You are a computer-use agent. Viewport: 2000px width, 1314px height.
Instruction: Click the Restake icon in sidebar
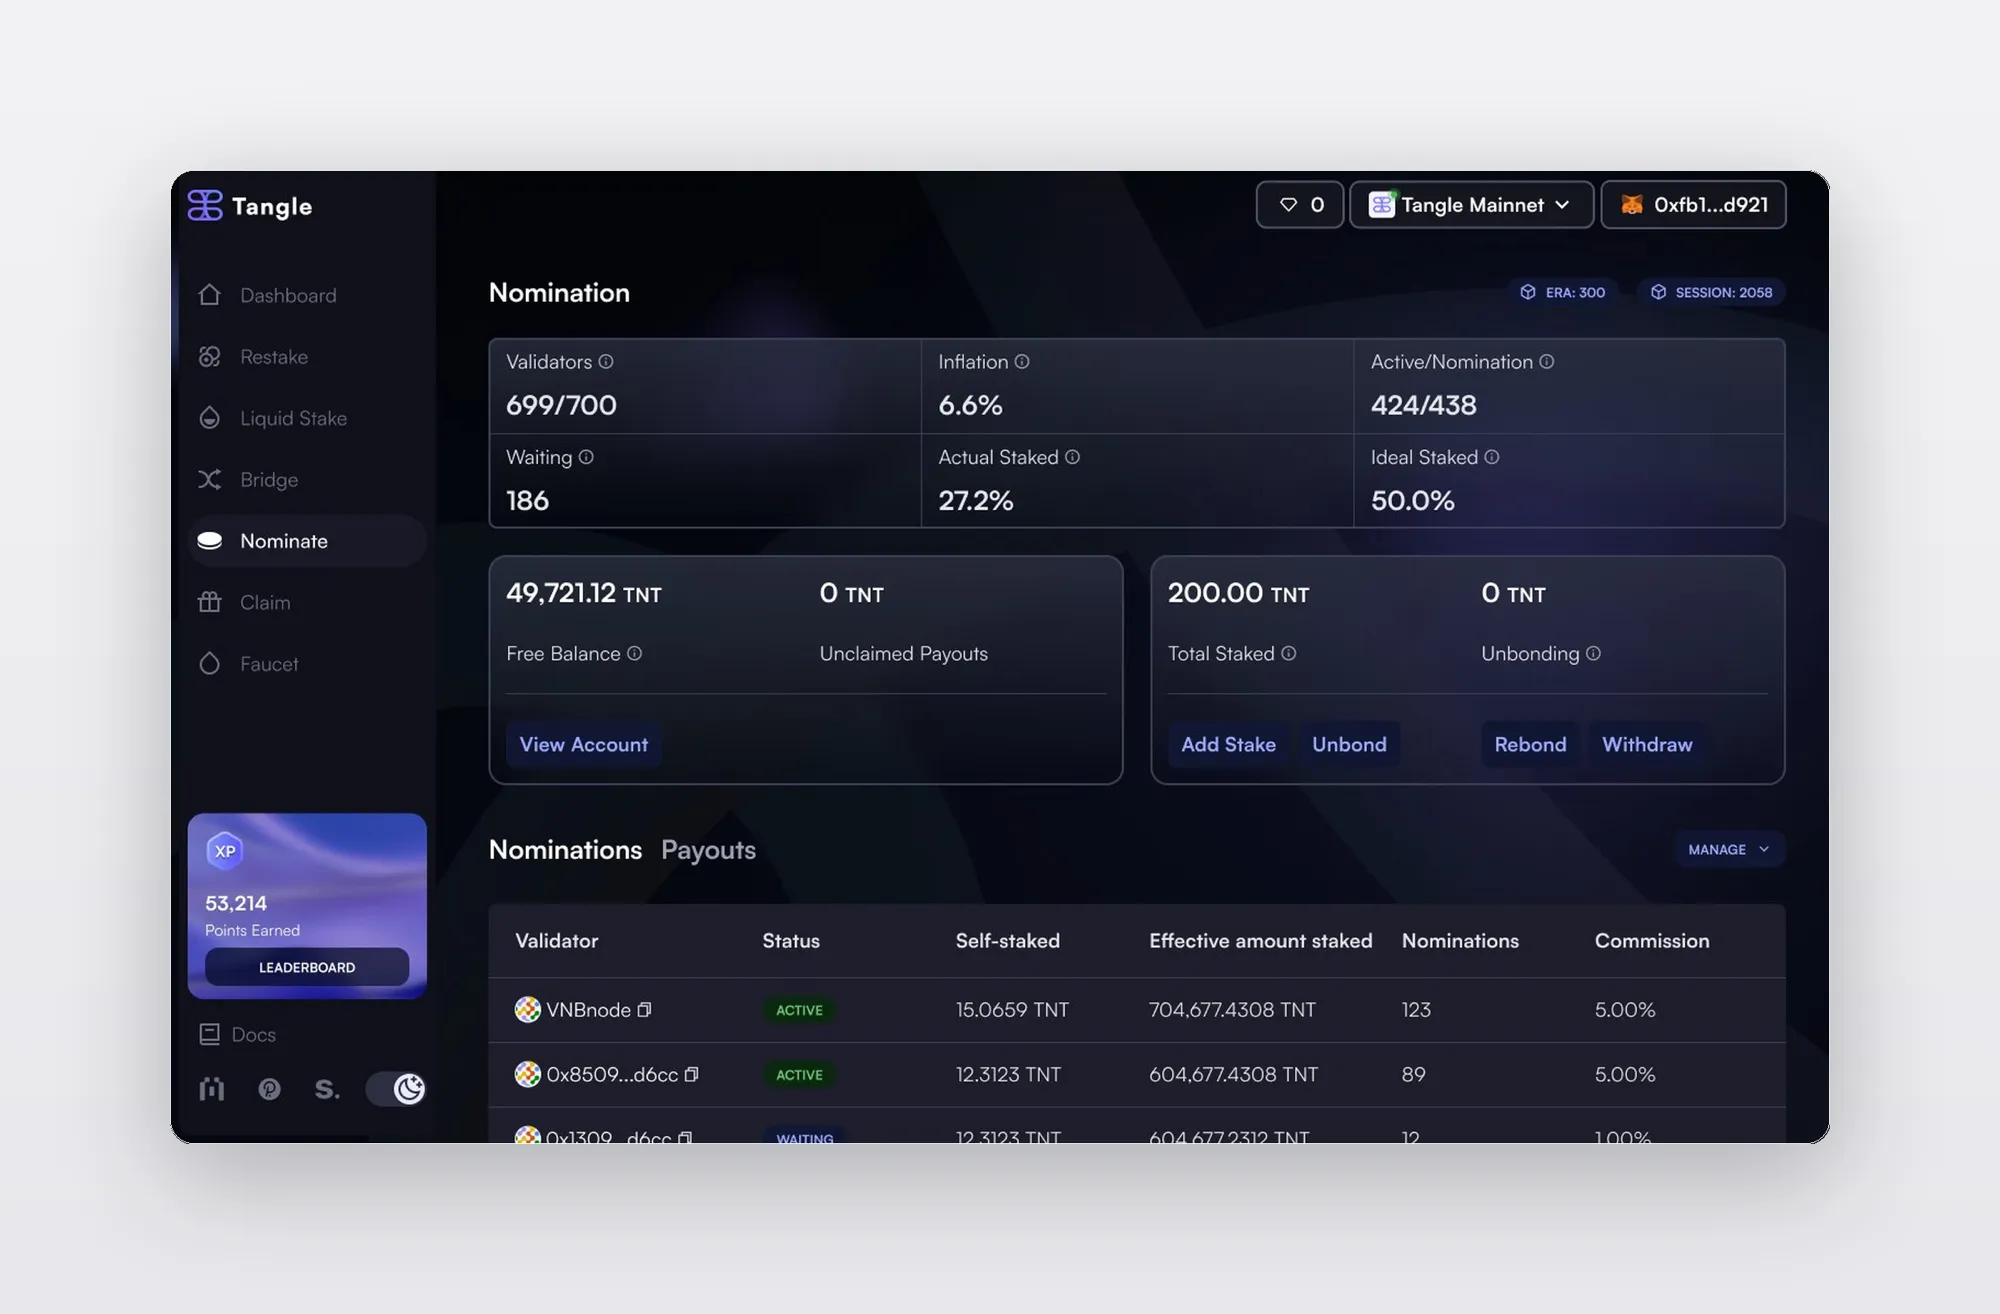click(209, 357)
